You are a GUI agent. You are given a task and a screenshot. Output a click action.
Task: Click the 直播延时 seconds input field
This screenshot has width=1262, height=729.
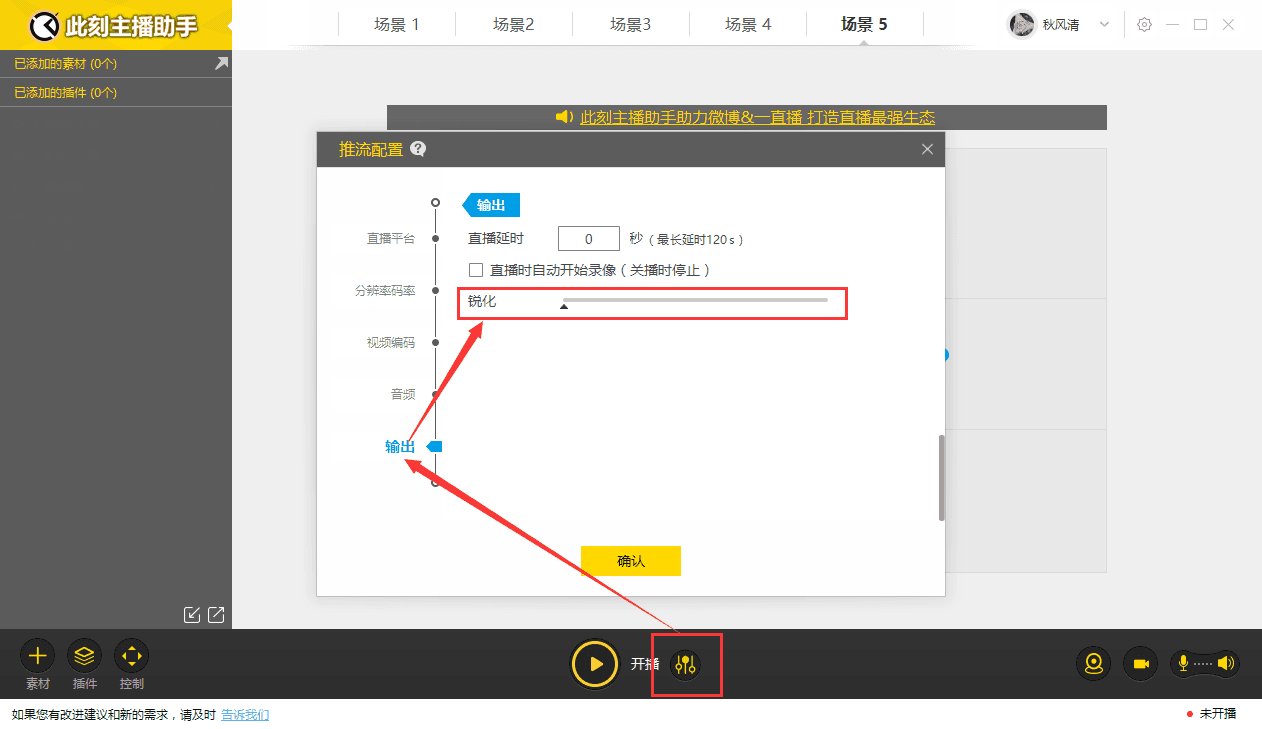588,238
